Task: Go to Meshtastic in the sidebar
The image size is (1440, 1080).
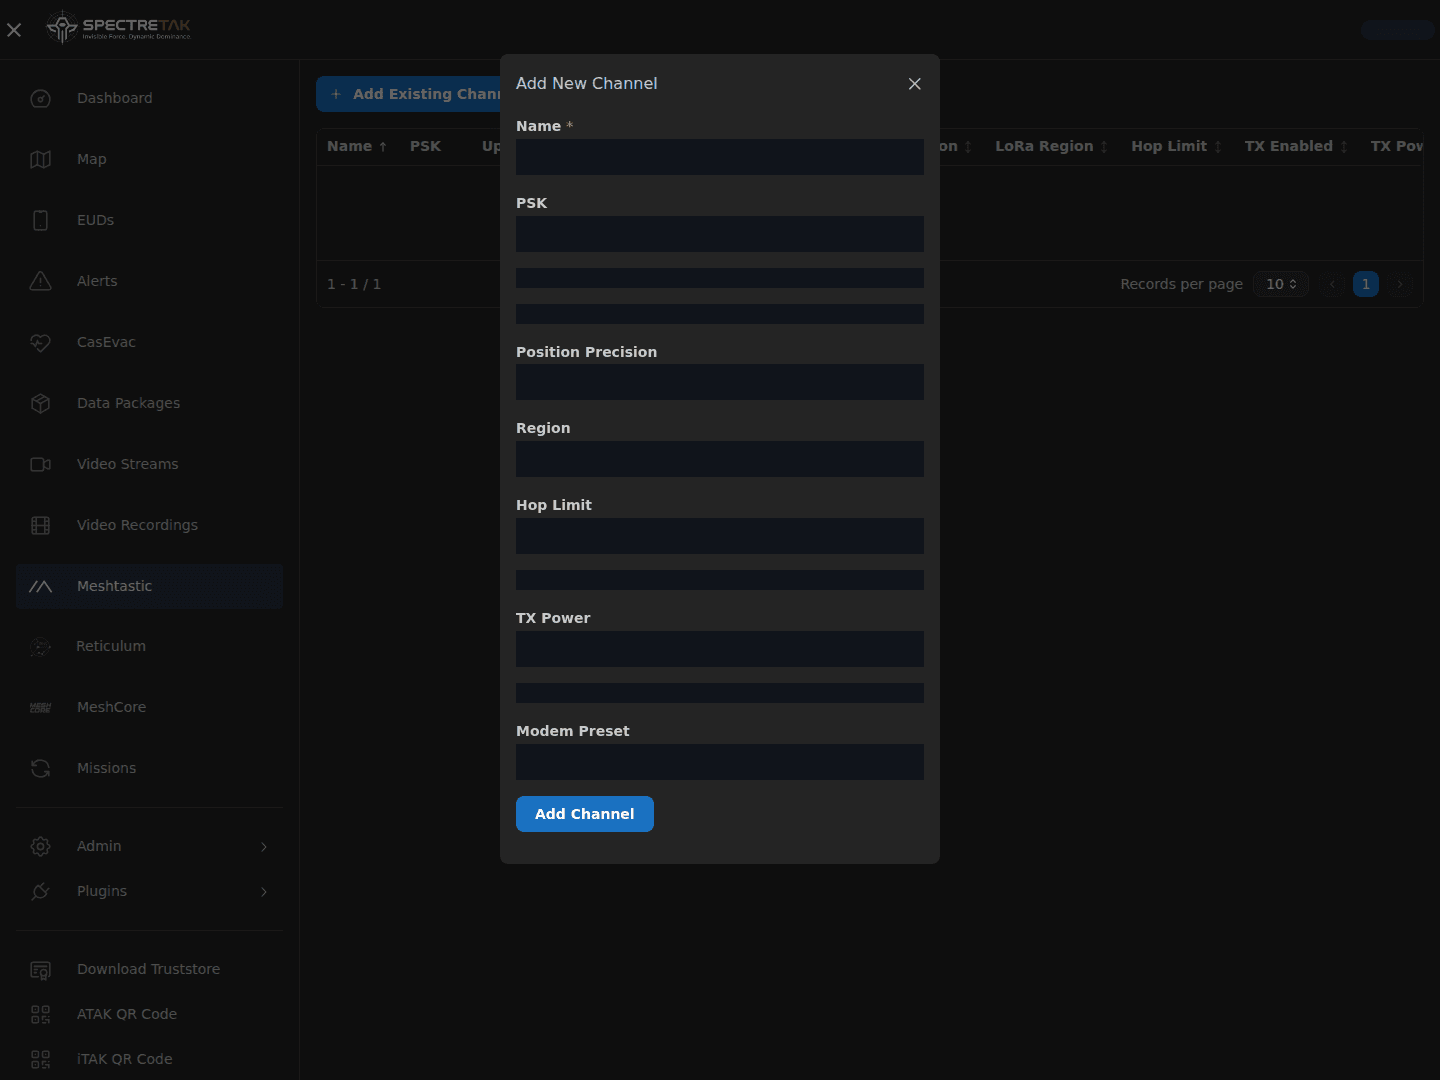Action: (150, 586)
